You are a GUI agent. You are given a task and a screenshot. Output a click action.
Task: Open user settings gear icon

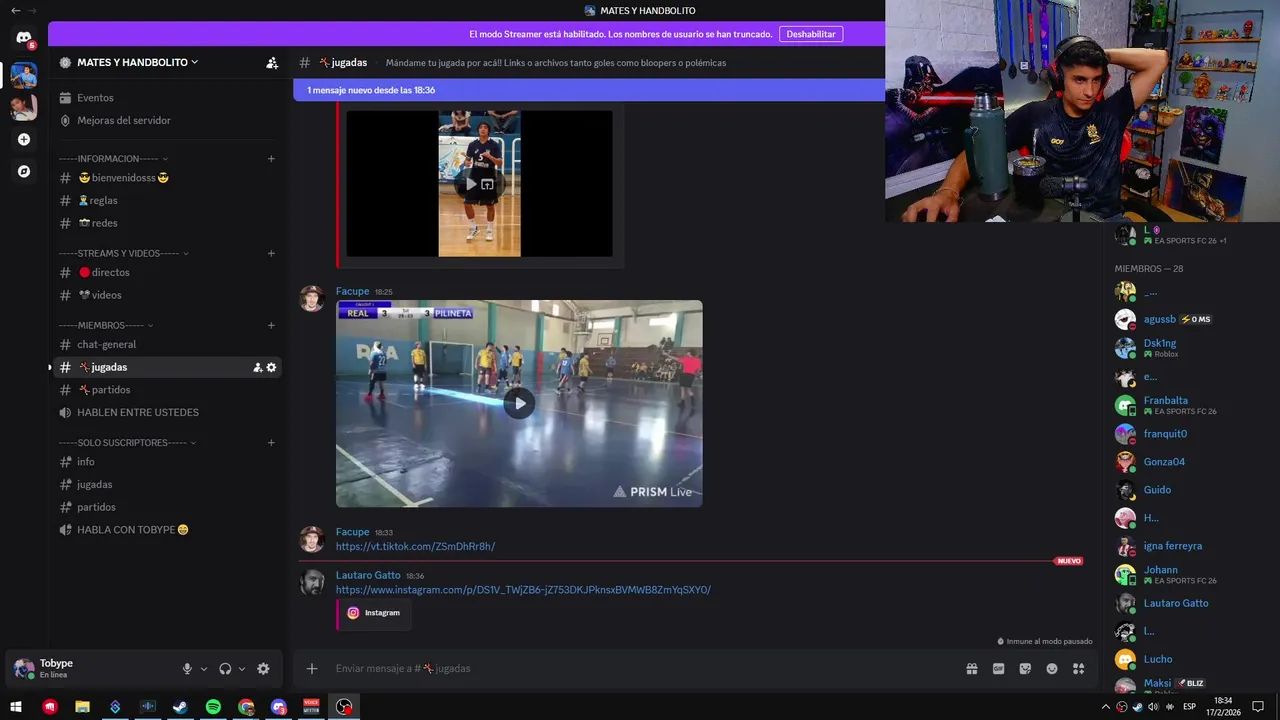263,669
